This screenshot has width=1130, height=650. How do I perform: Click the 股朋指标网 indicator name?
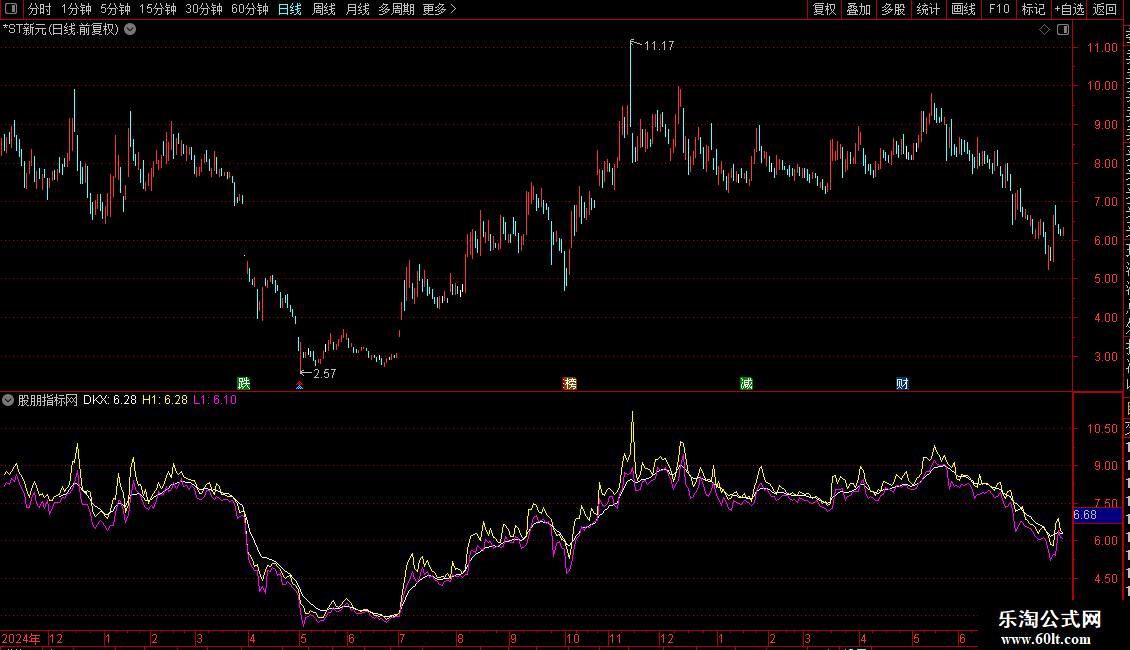pos(48,400)
